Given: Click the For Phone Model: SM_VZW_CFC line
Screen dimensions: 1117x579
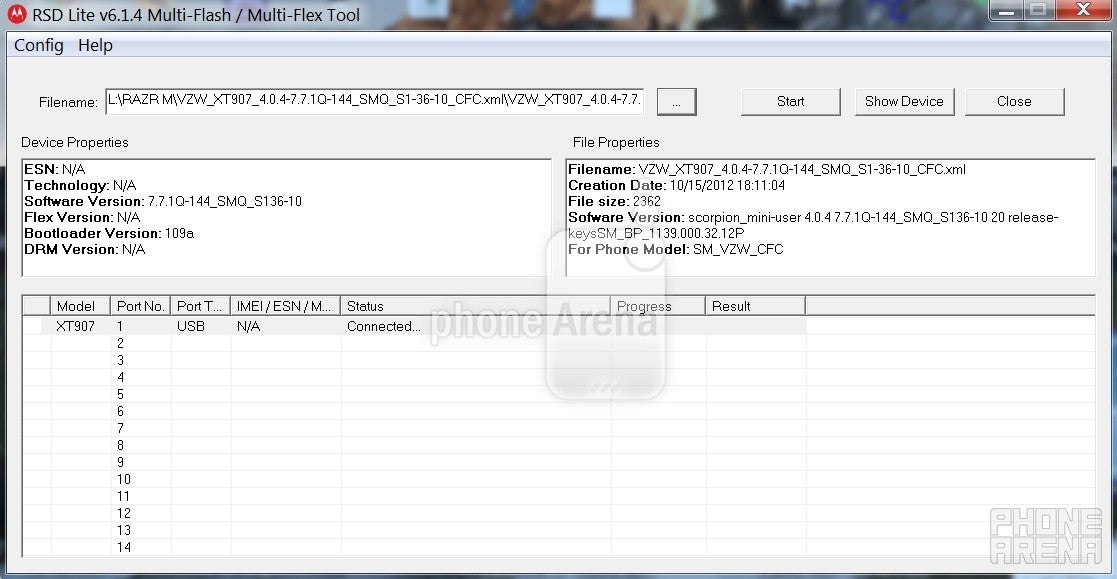Looking at the screenshot, I should (675, 249).
